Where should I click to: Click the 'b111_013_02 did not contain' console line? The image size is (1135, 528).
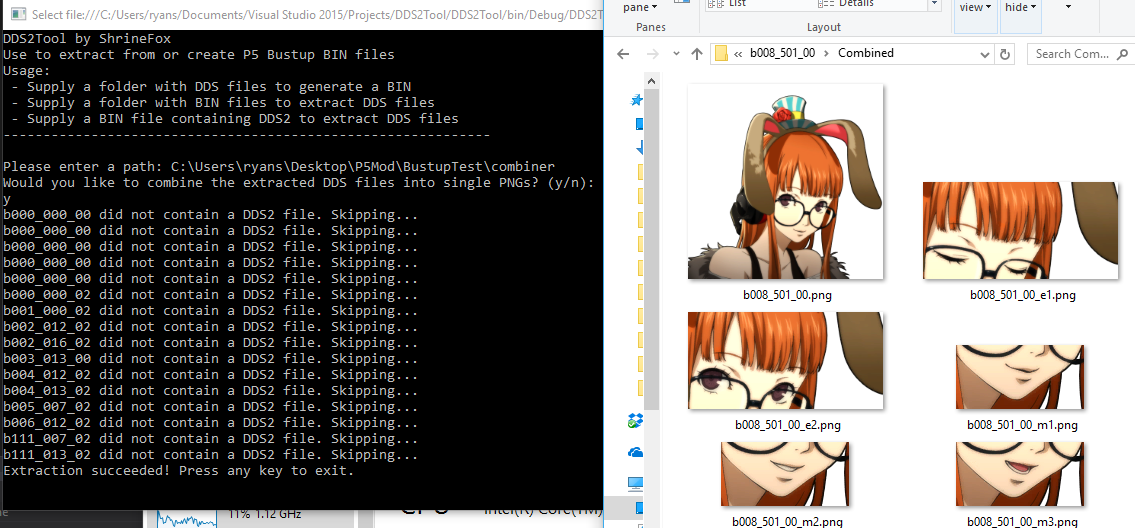211,454
